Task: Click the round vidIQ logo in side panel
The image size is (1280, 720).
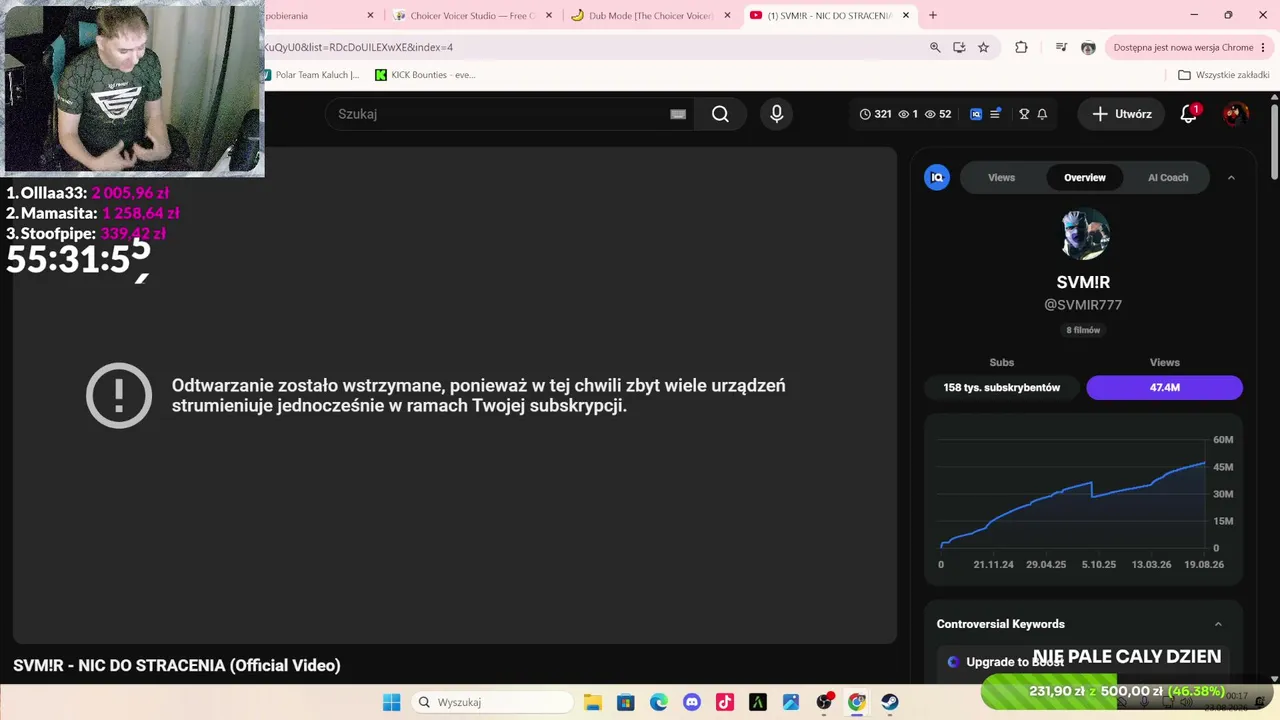Action: (937, 178)
